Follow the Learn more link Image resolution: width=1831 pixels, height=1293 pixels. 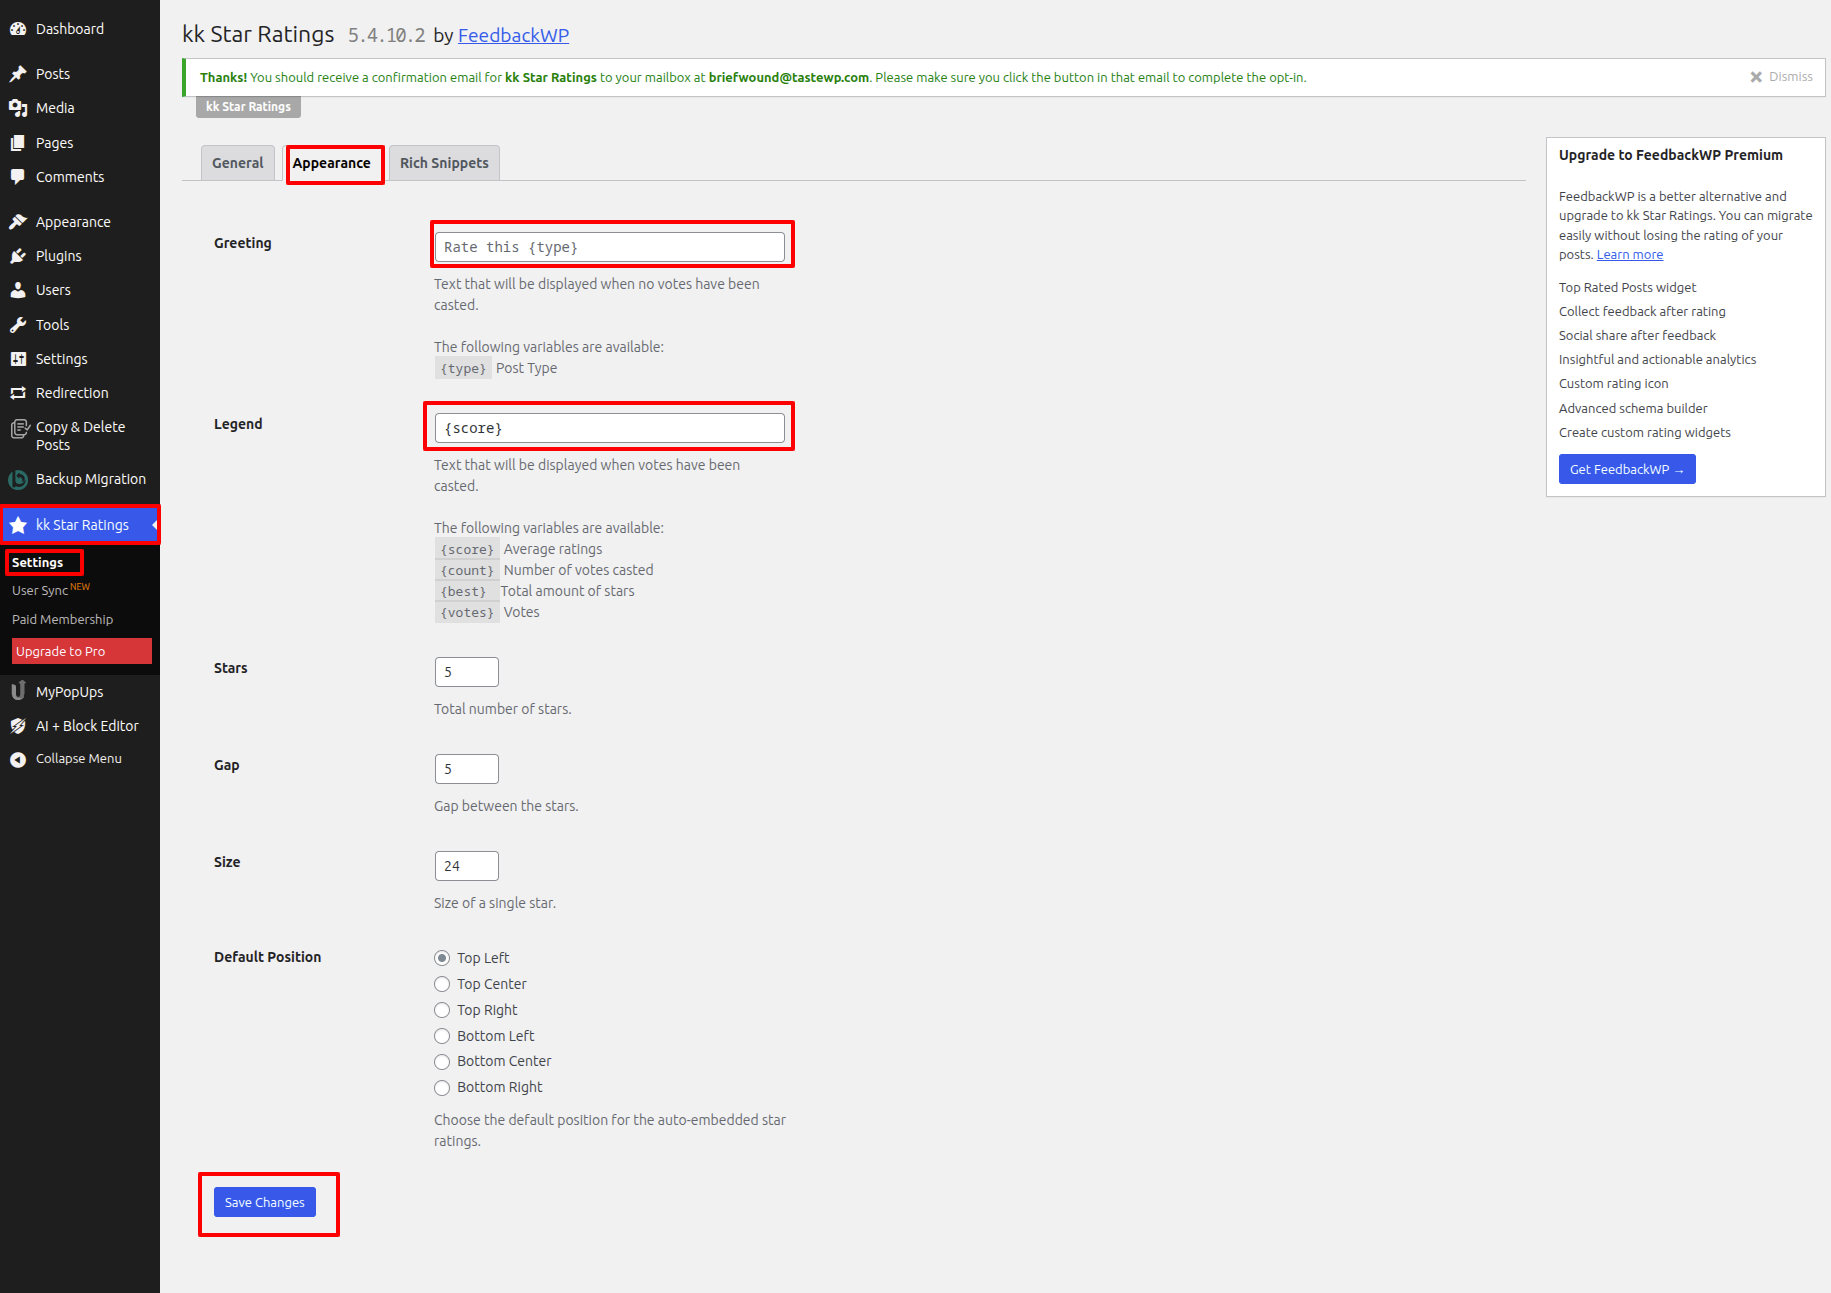coord(1629,255)
